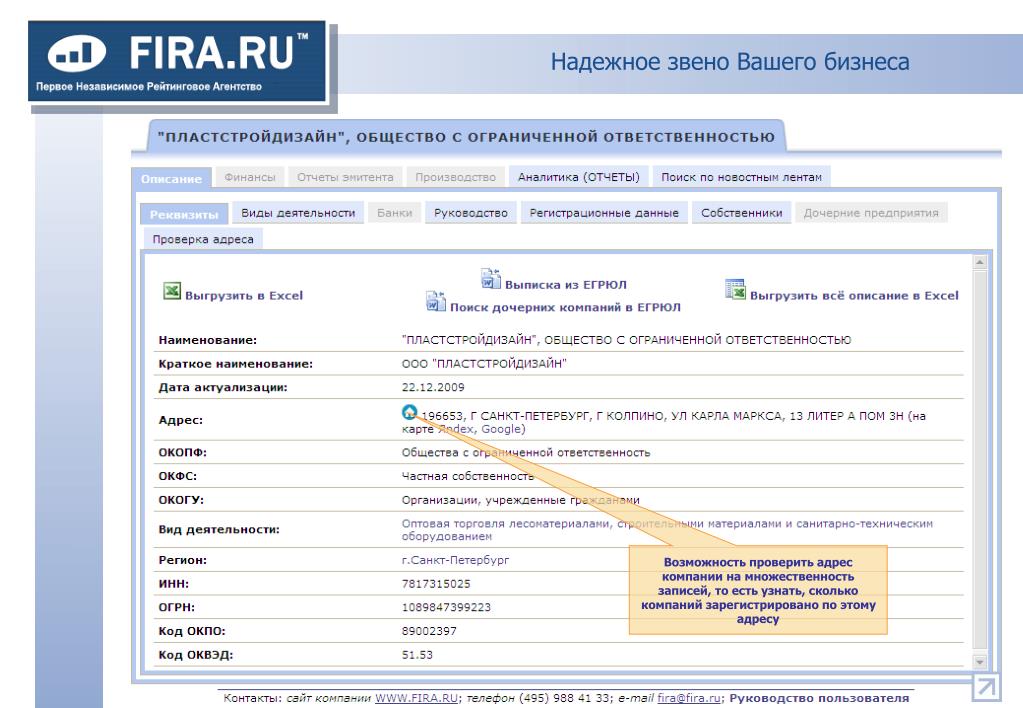Click the vertical scrollbar track
This screenshot has height=708, width=1023.
click(x=979, y=462)
